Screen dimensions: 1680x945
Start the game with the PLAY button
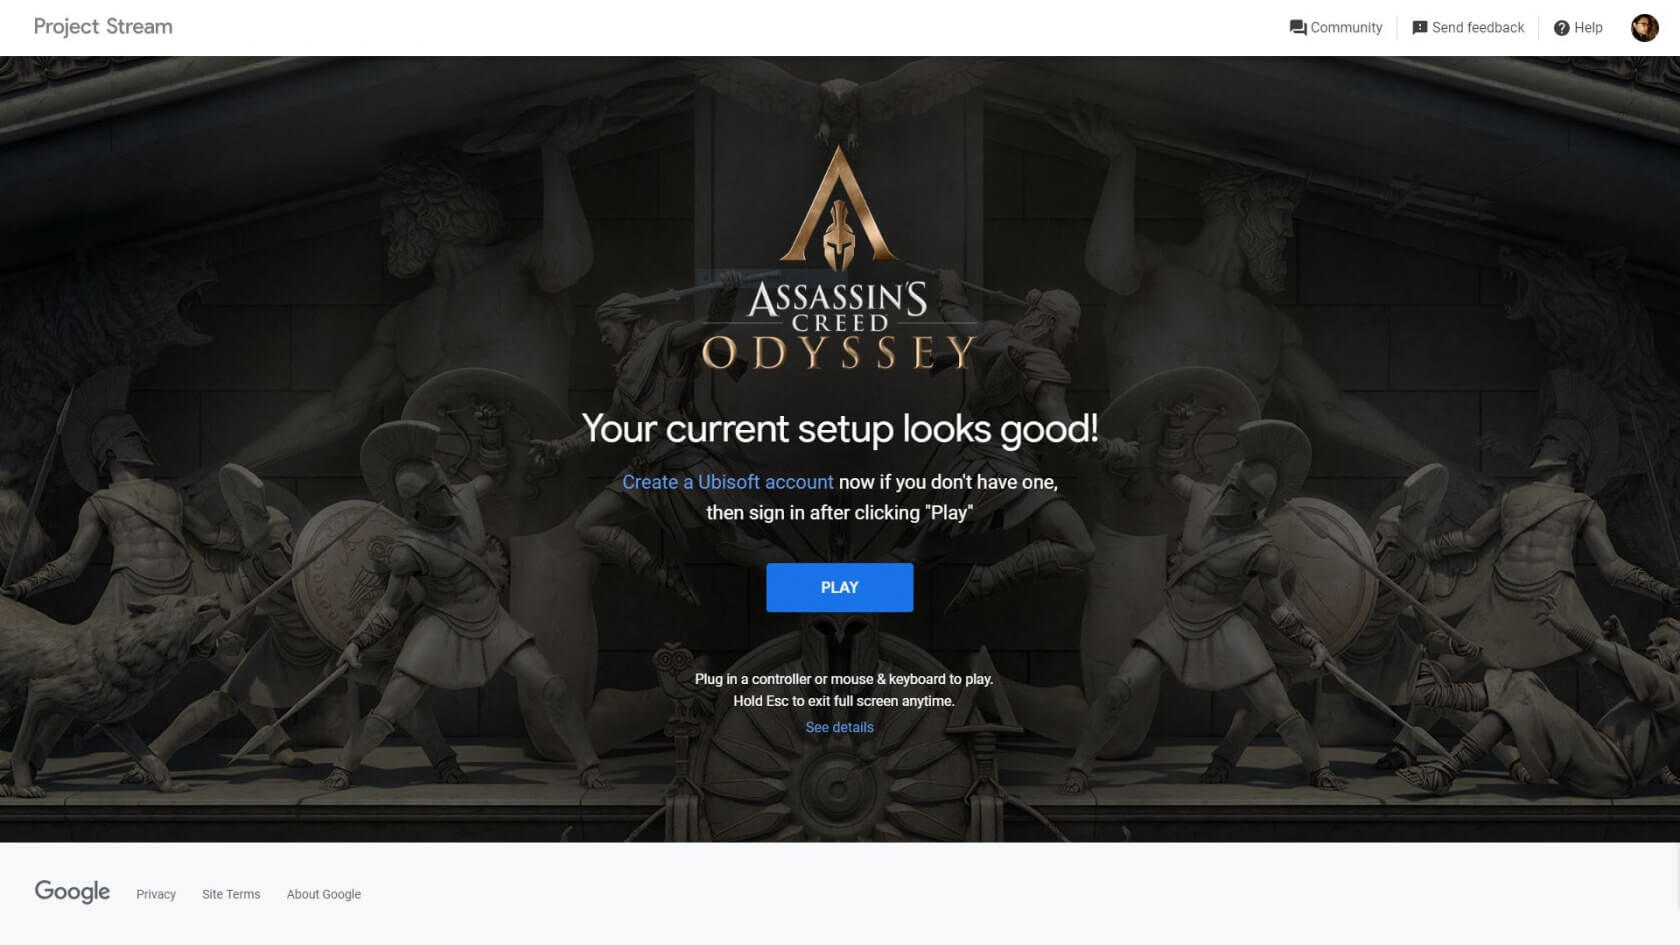tap(840, 587)
